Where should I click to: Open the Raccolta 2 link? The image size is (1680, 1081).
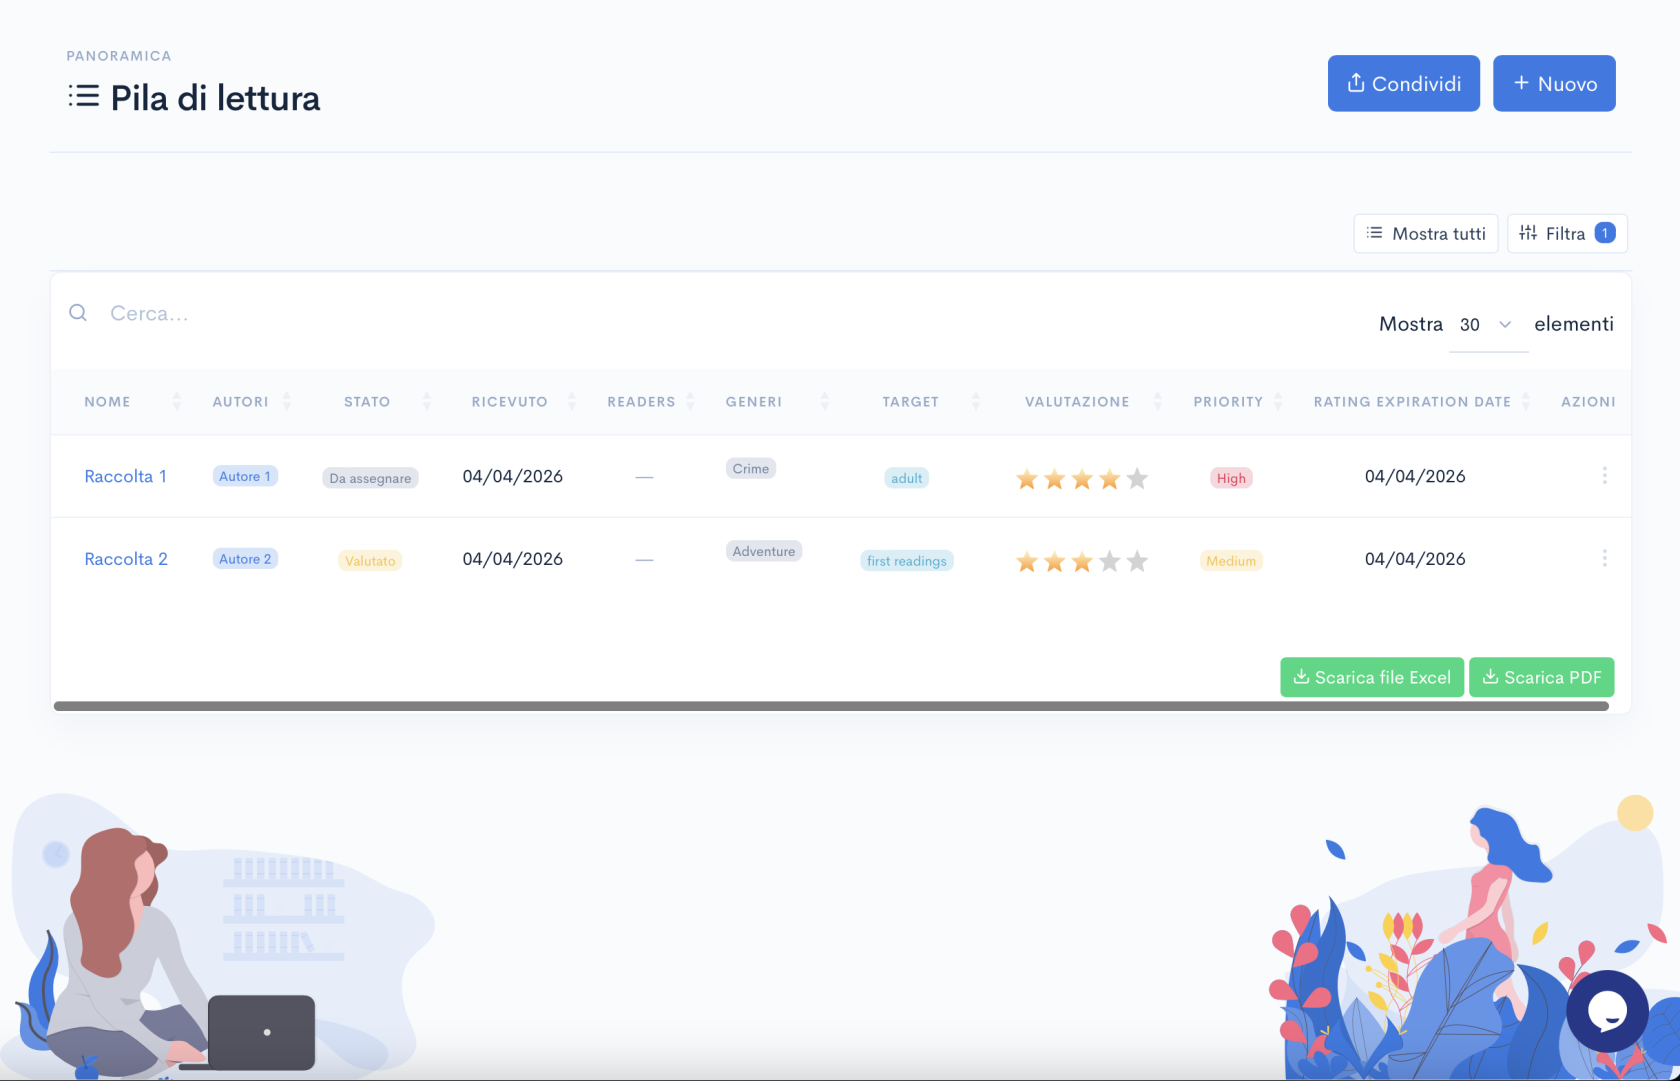coord(126,559)
